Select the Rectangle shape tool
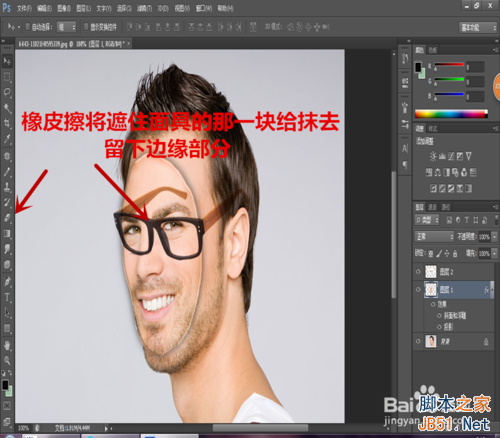The width and height of the screenshot is (500, 438). [x=7, y=328]
